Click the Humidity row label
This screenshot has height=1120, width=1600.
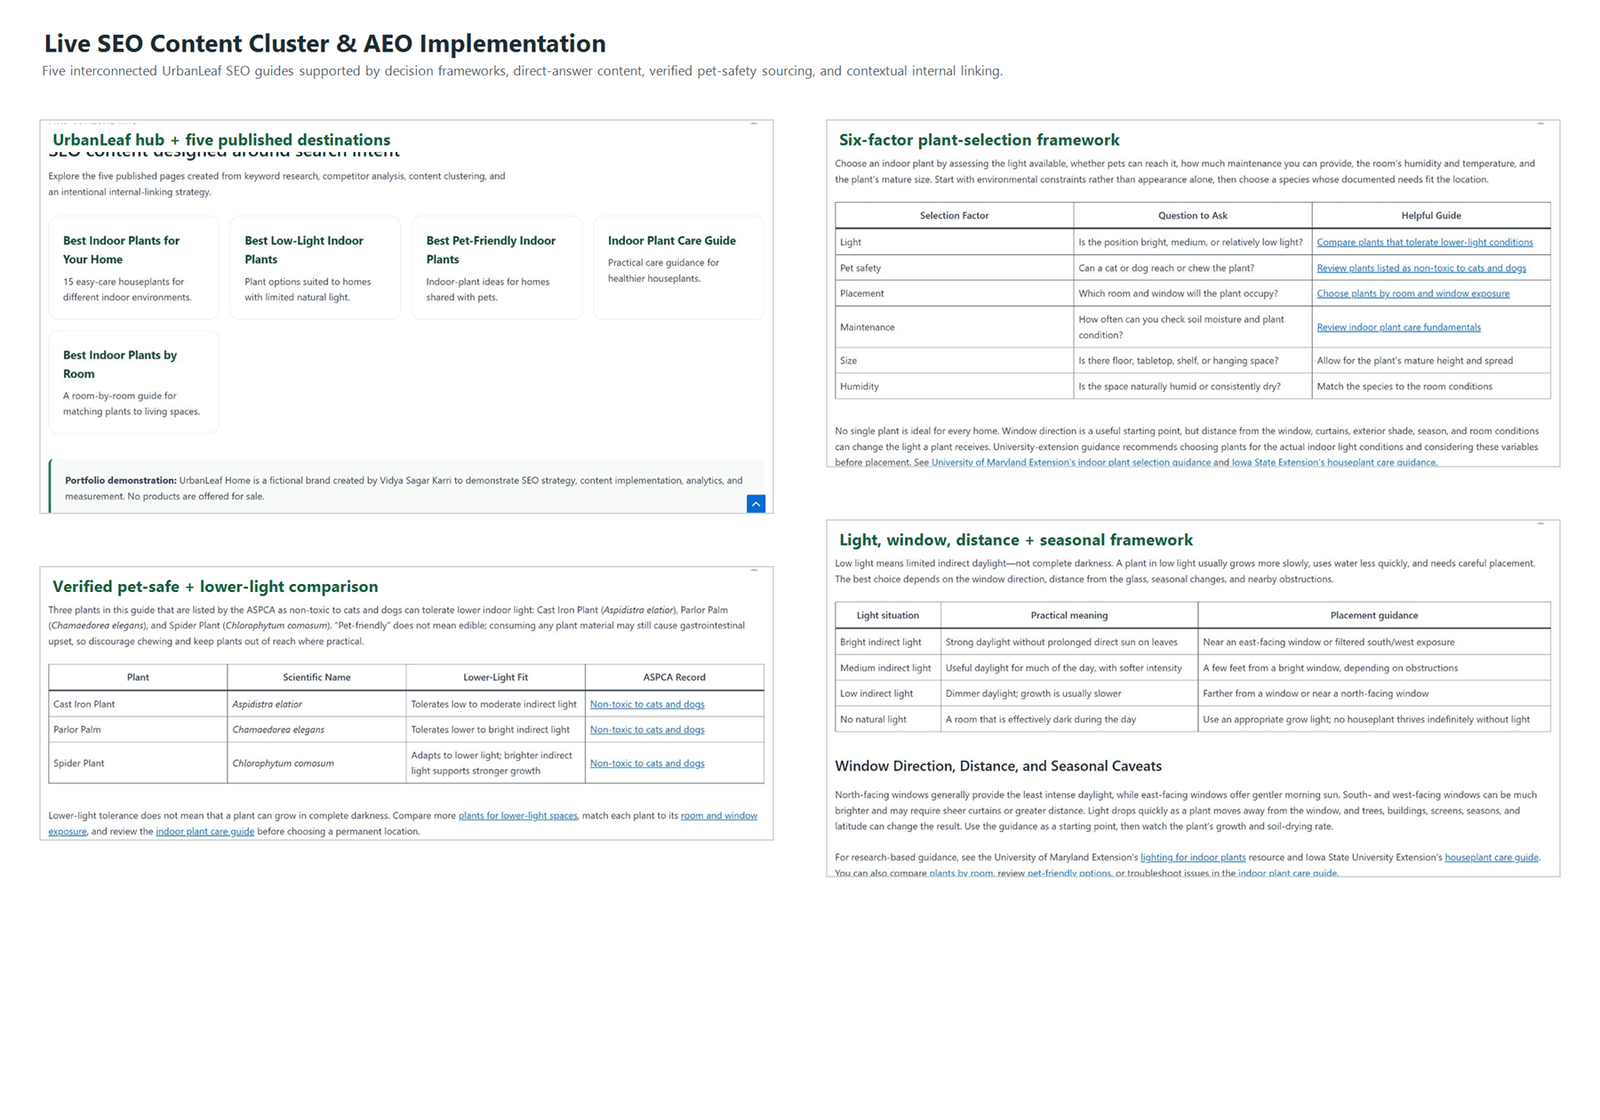point(859,386)
